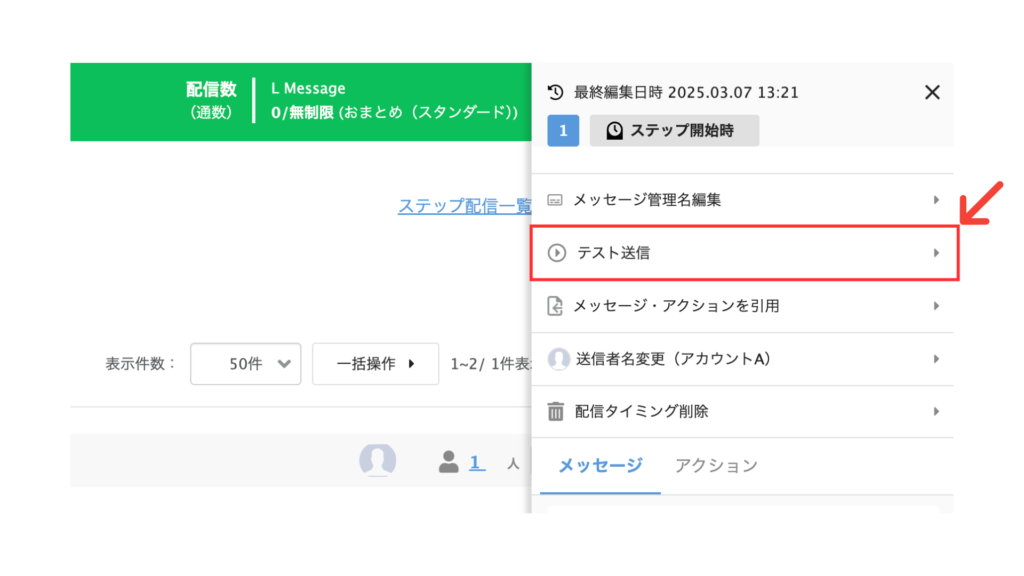Open the 50件 display count dropdown
The width and height of the screenshot is (1024, 576).
(x=246, y=364)
